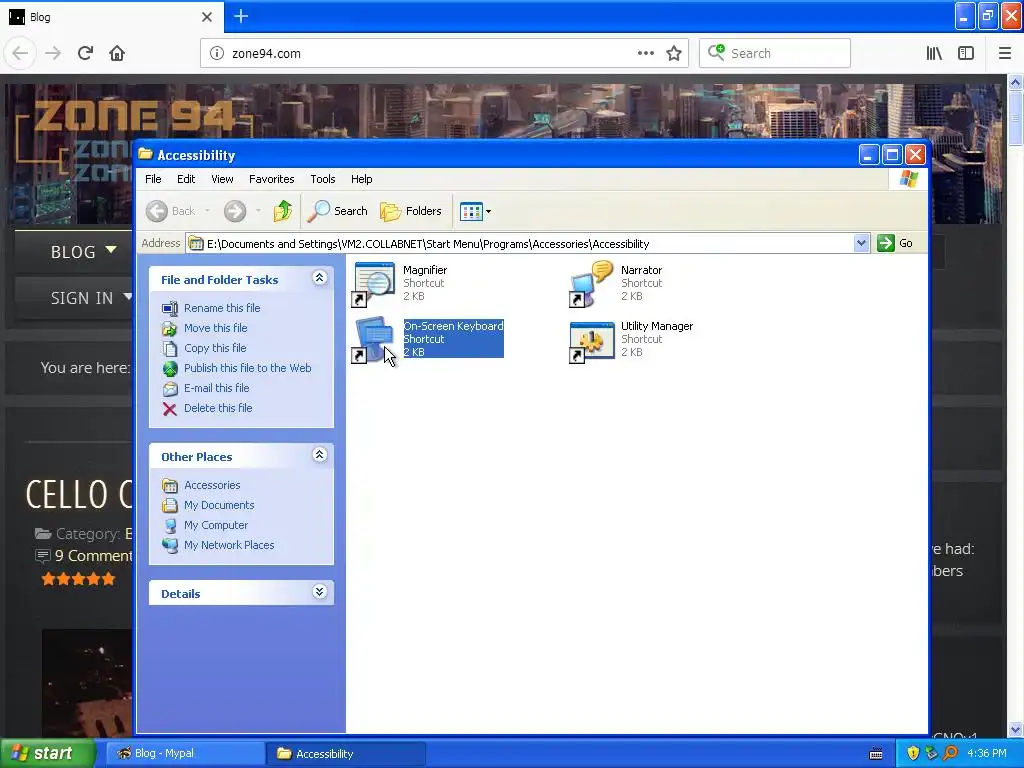1024x768 pixels.
Task: Click the Start button
Action: (47, 753)
